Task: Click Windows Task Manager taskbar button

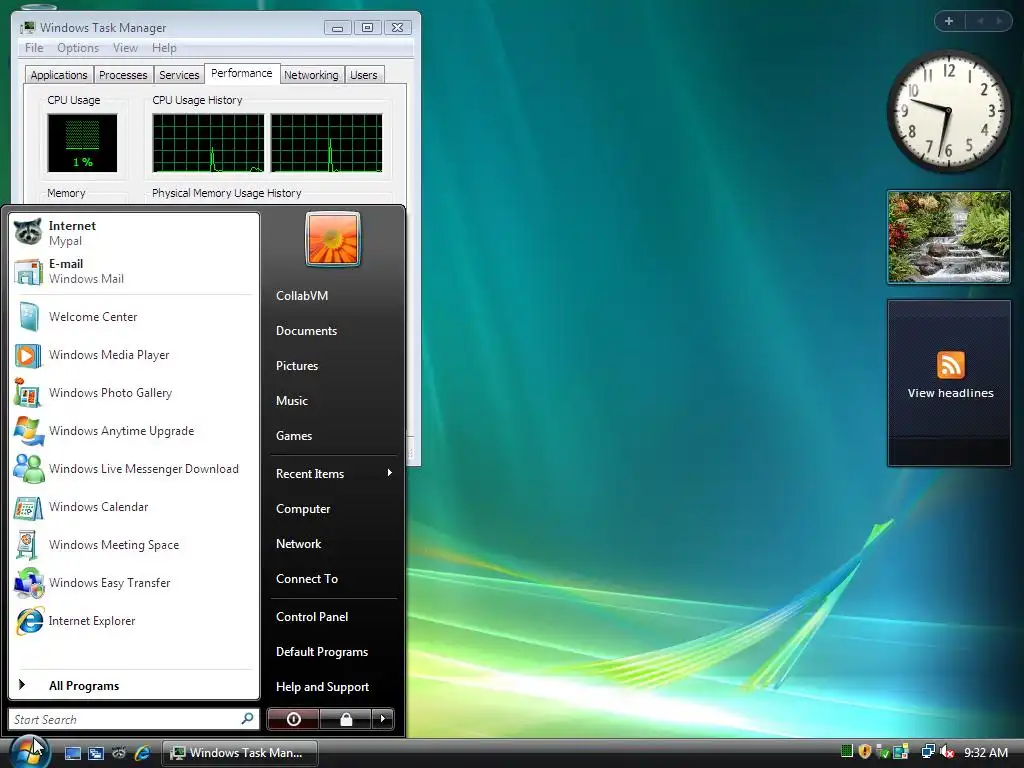Action: click(240, 753)
